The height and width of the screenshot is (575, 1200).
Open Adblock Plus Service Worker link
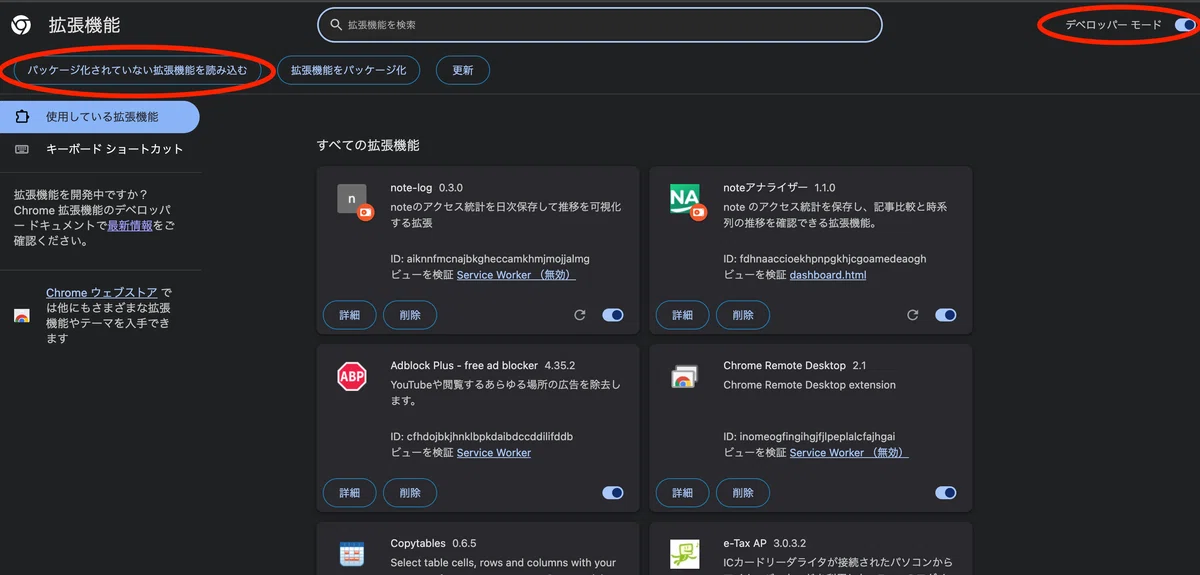(494, 453)
